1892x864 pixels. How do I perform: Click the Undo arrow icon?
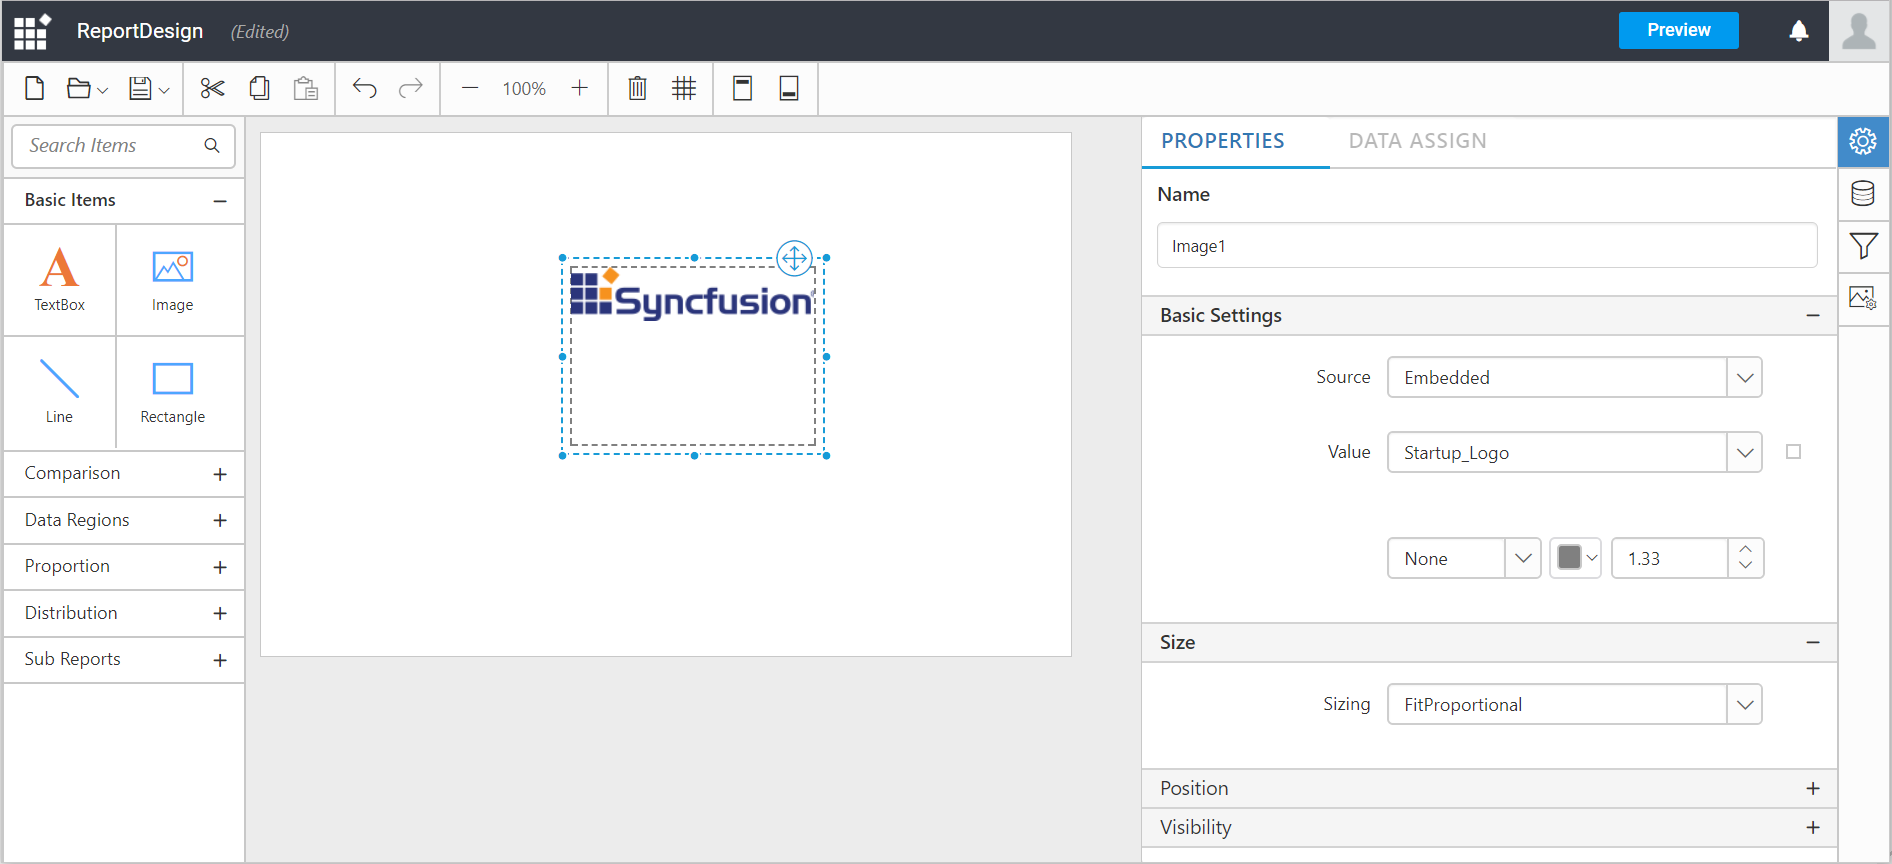364,89
